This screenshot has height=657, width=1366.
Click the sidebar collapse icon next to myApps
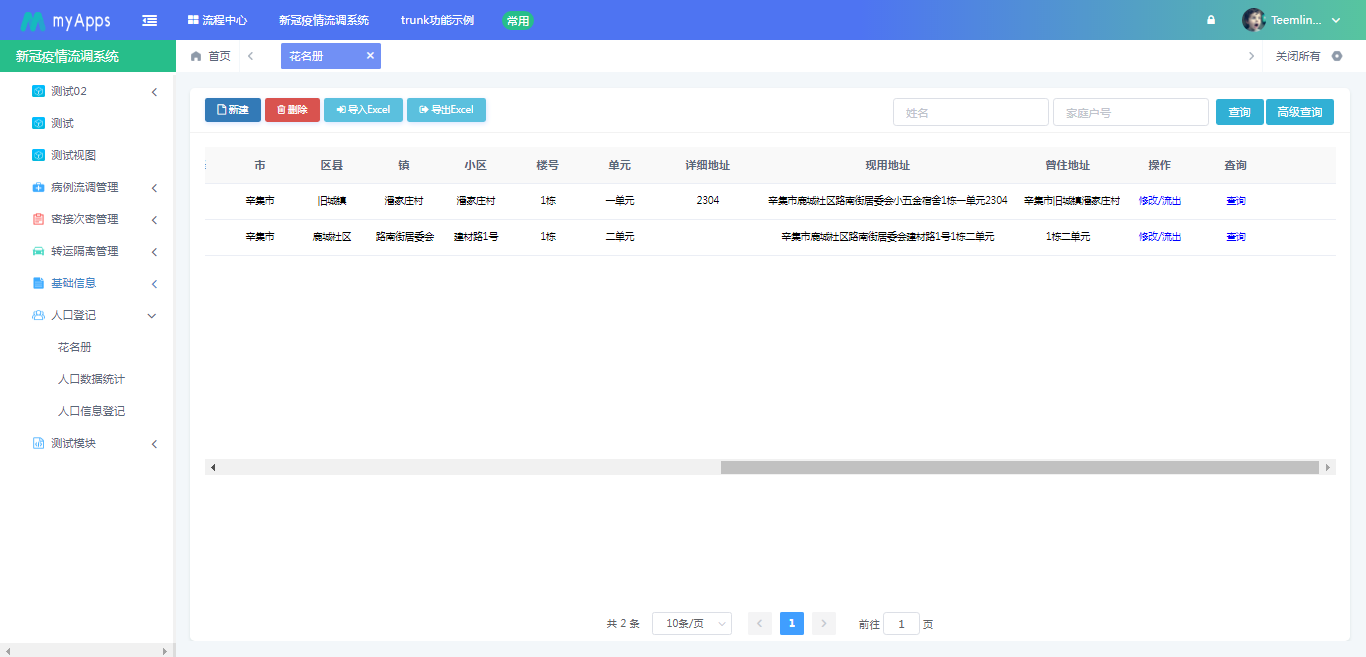point(149,19)
